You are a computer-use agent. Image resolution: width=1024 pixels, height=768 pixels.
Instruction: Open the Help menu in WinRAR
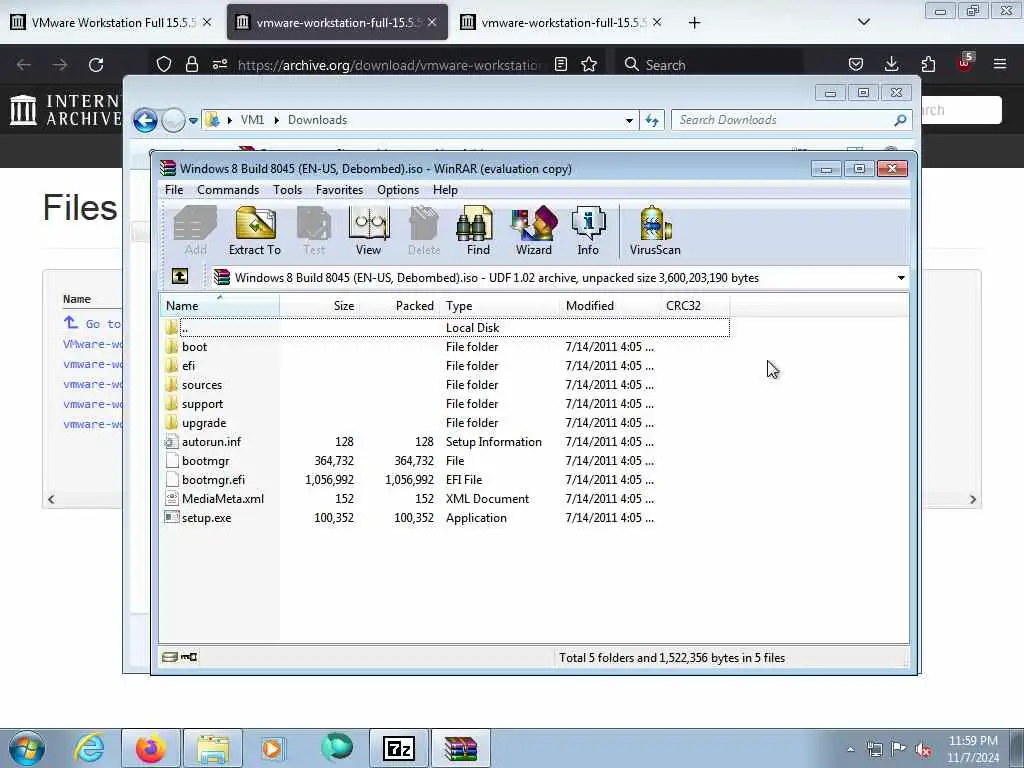[445, 190]
